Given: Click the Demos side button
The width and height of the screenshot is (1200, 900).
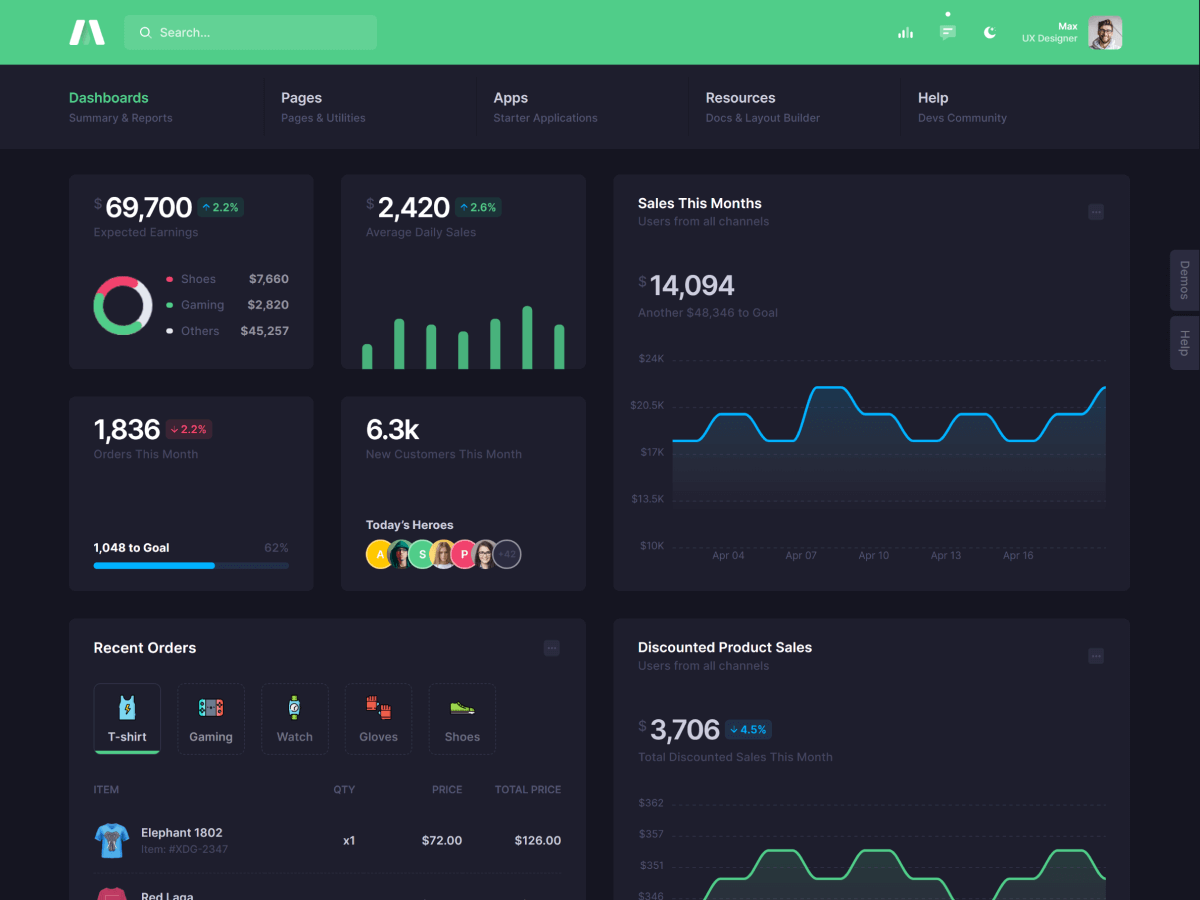Looking at the screenshot, I should click(x=1184, y=280).
